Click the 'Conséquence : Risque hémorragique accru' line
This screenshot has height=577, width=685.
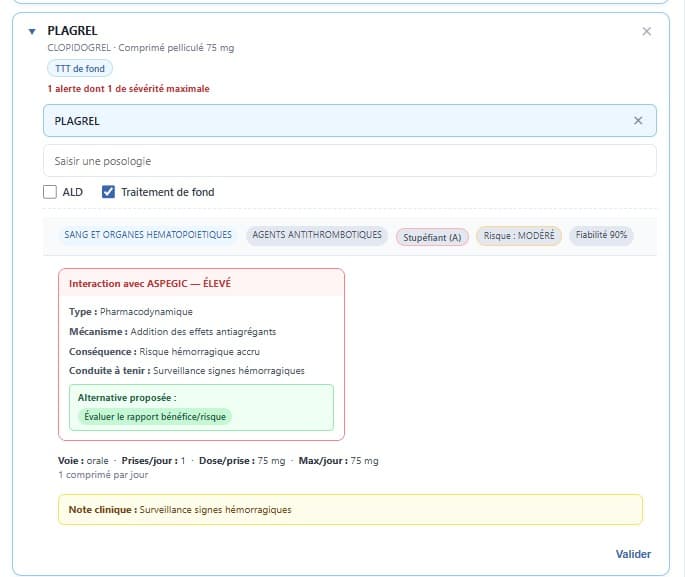click(x=164, y=352)
